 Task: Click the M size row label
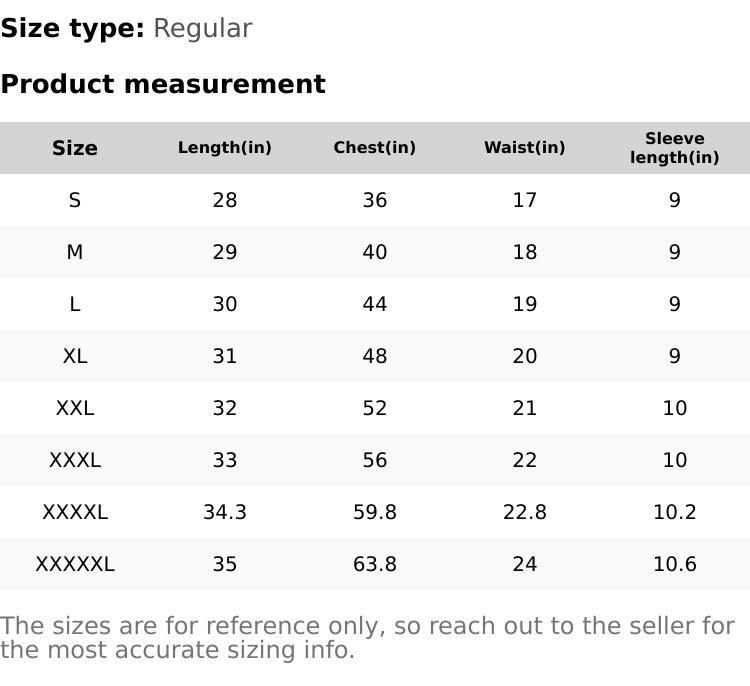(75, 252)
